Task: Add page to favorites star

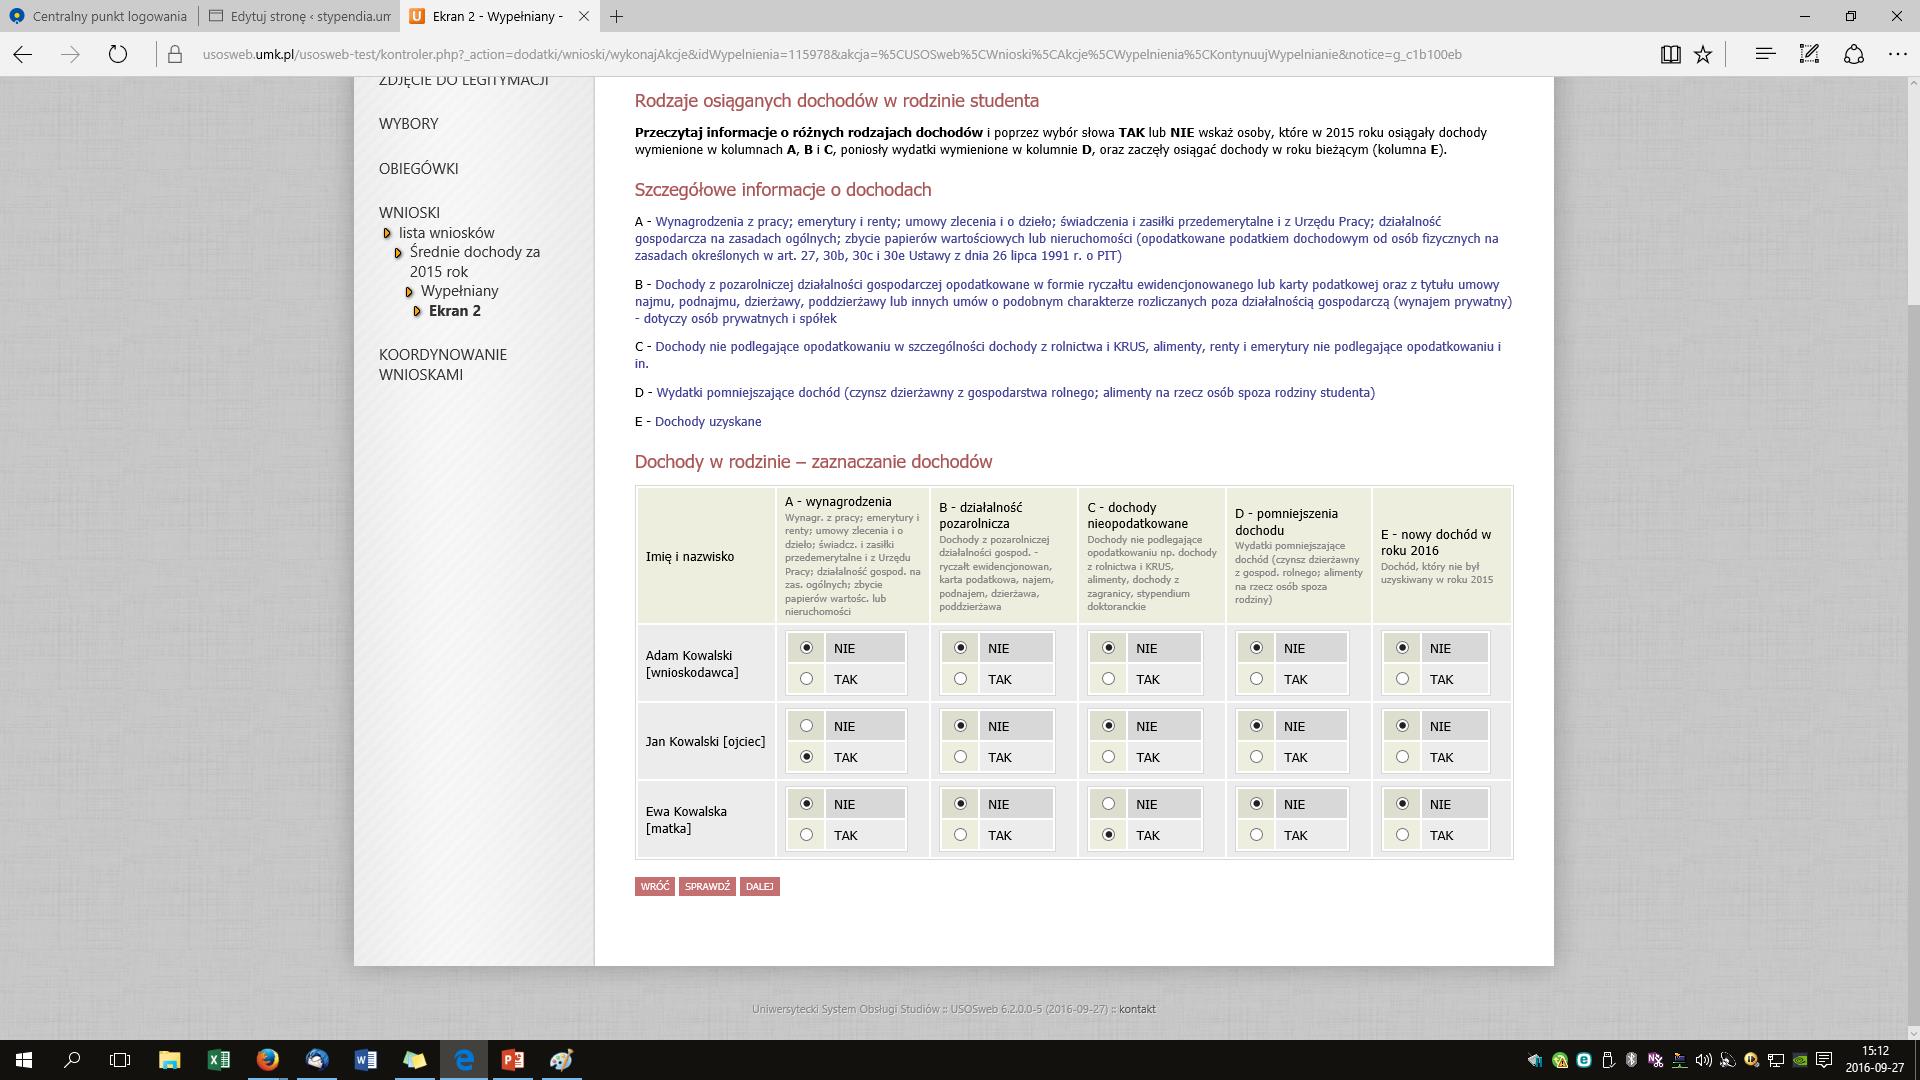Action: (1703, 55)
